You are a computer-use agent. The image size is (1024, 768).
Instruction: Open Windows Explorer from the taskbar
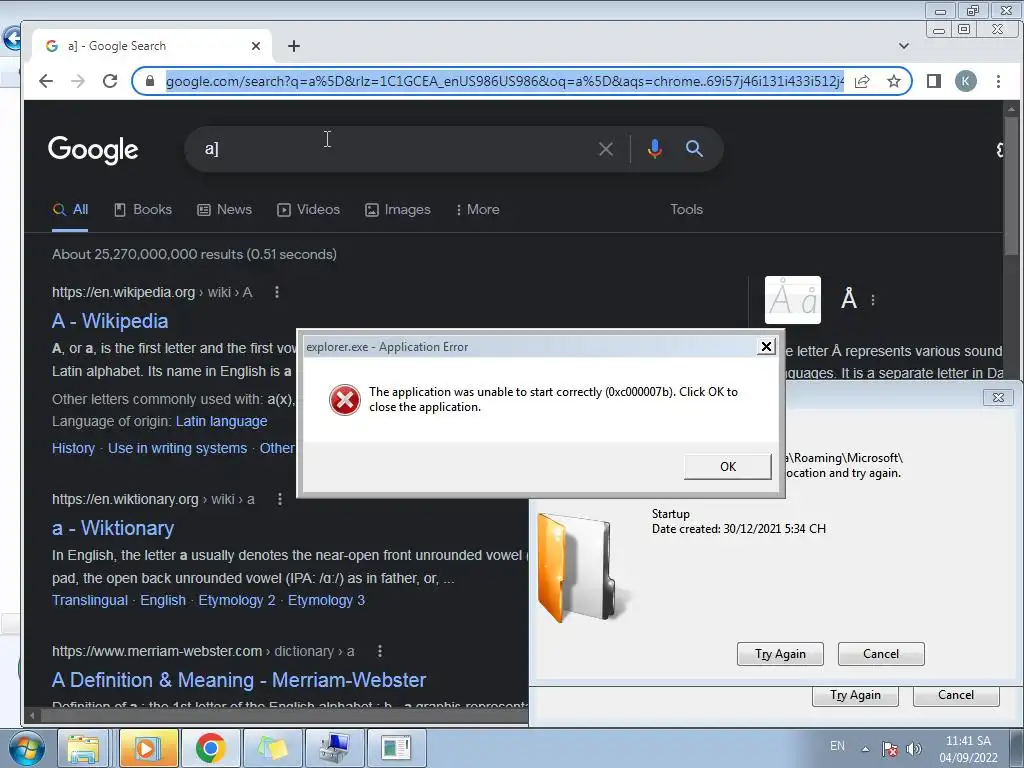83,748
